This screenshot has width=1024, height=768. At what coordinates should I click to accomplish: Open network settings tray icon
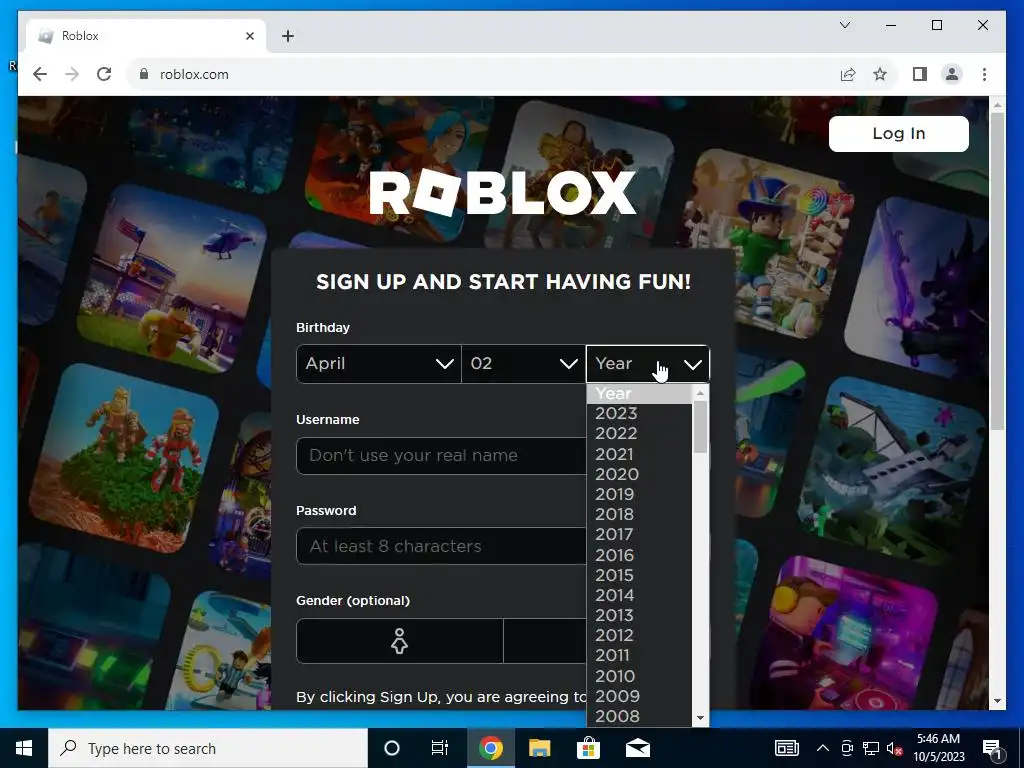point(871,748)
